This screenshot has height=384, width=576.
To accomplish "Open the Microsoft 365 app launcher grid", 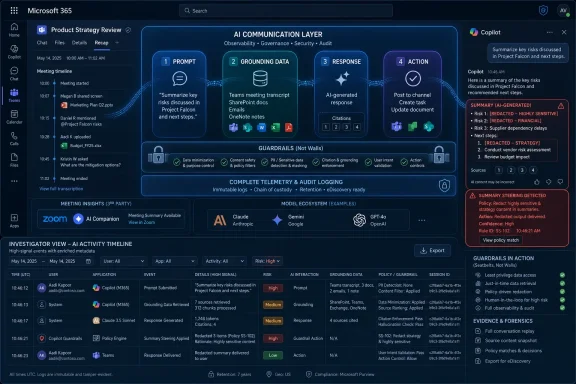I will (x=14, y=11).
